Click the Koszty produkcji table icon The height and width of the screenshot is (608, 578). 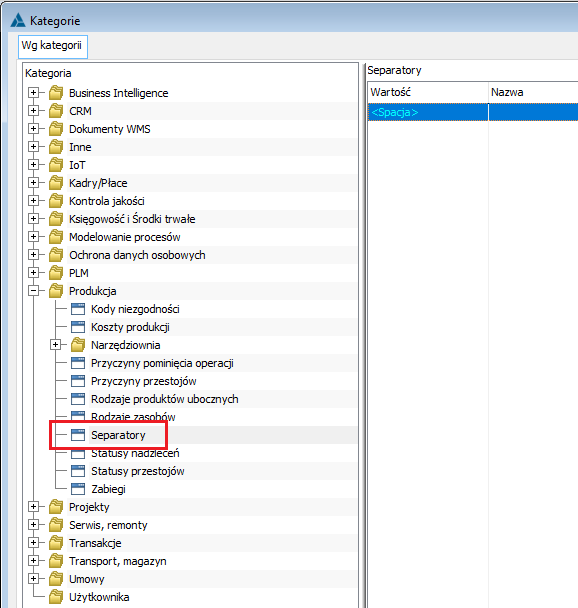pos(78,327)
